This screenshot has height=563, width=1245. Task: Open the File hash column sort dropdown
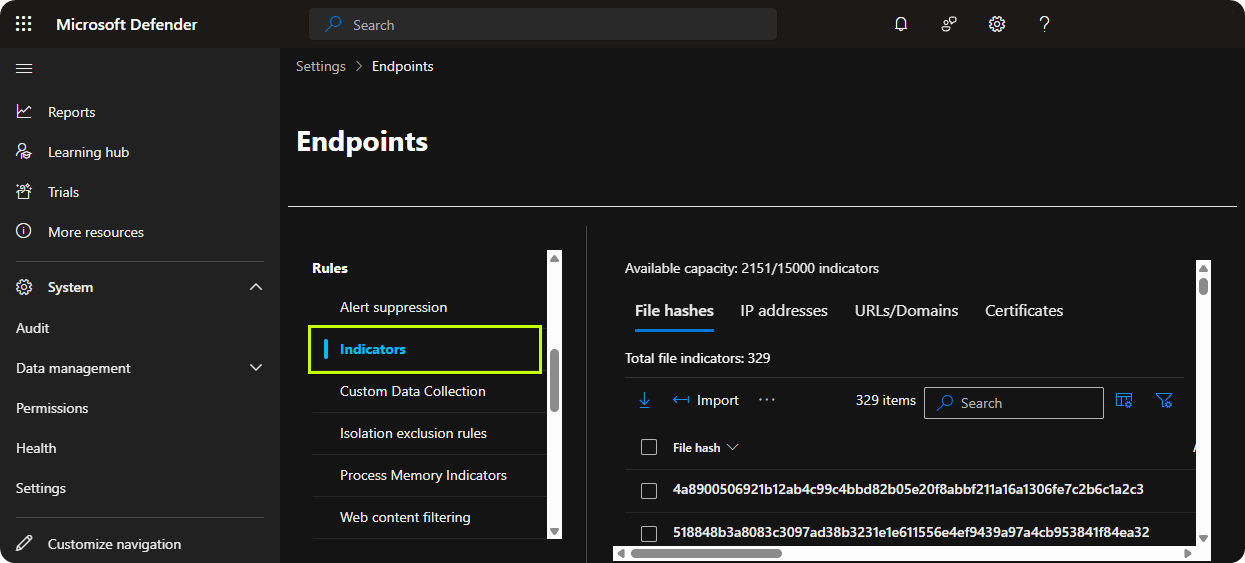[x=733, y=447]
